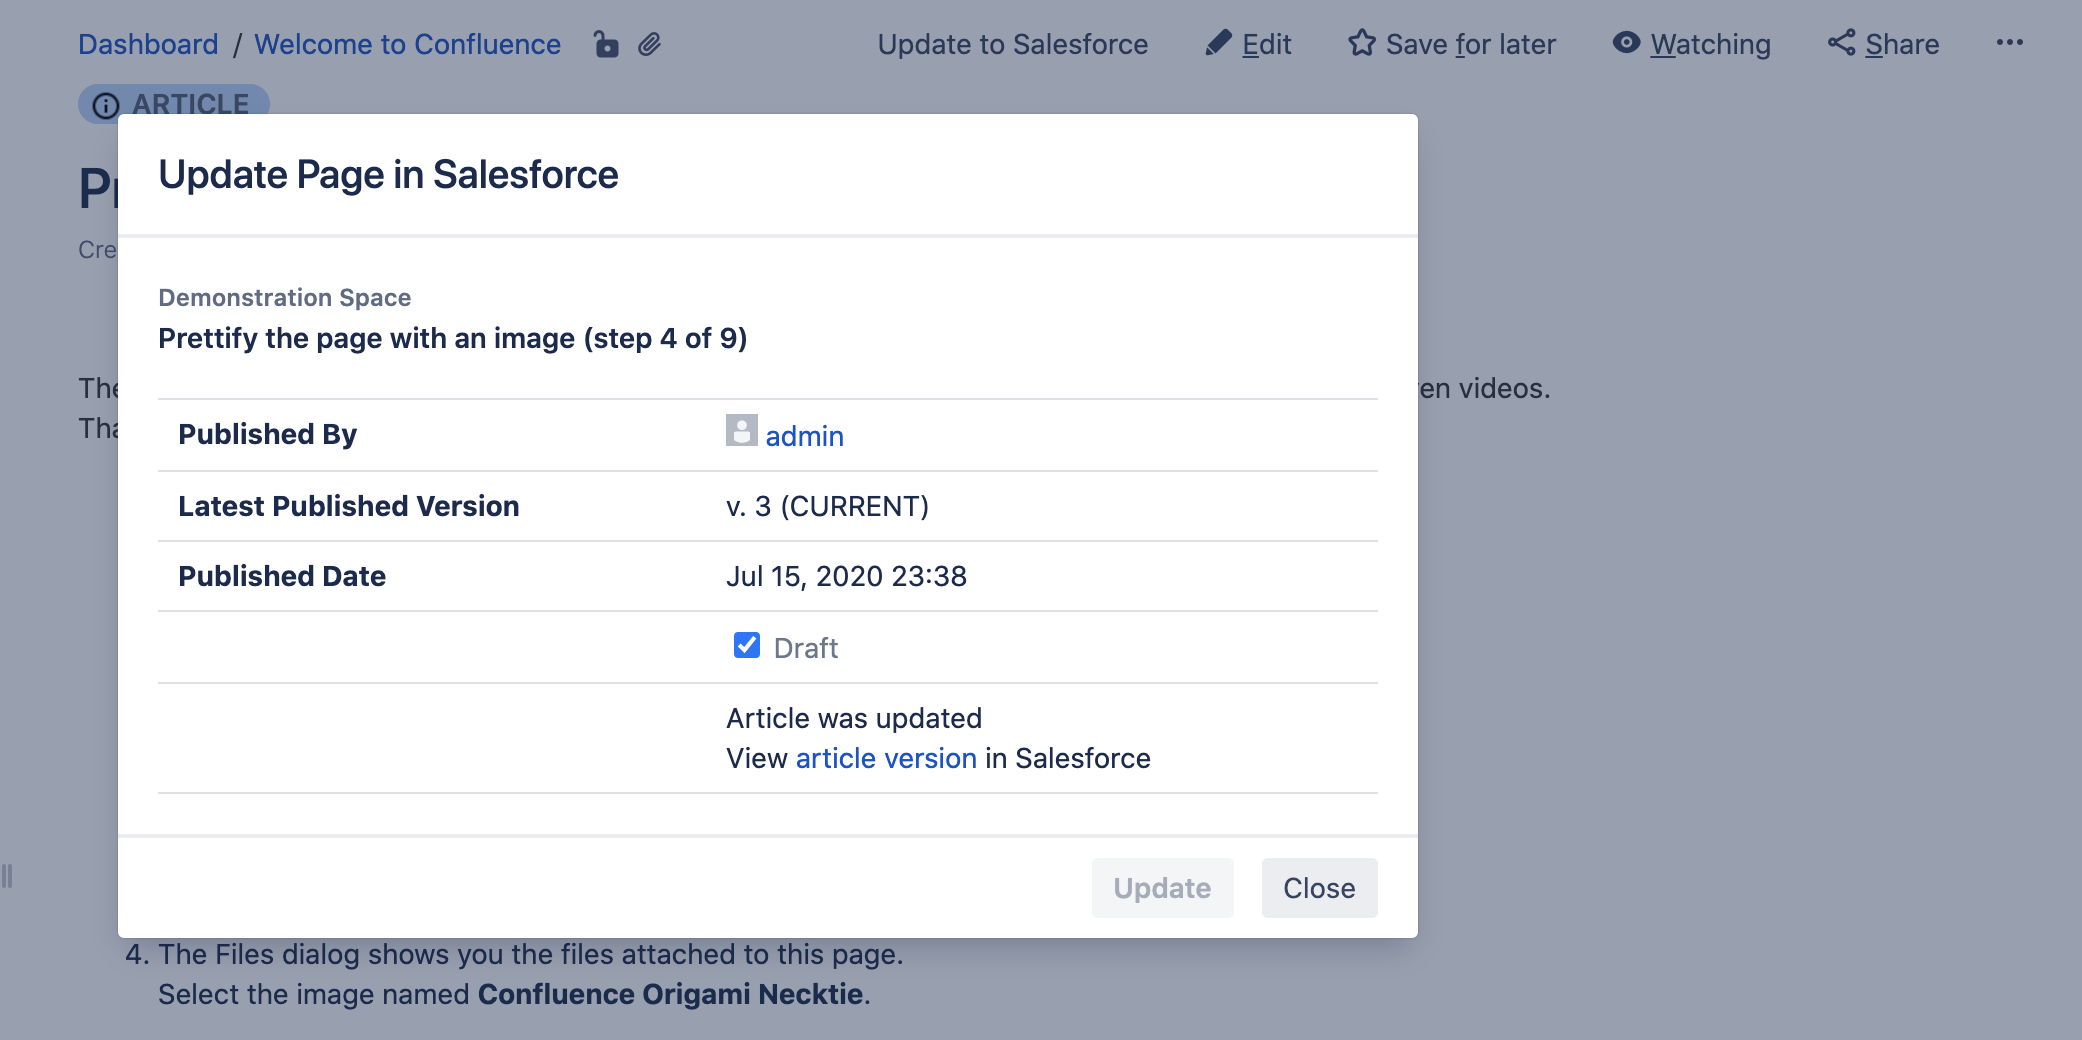Click the Edit page text
2082x1040 pixels.
coord(1266,45)
